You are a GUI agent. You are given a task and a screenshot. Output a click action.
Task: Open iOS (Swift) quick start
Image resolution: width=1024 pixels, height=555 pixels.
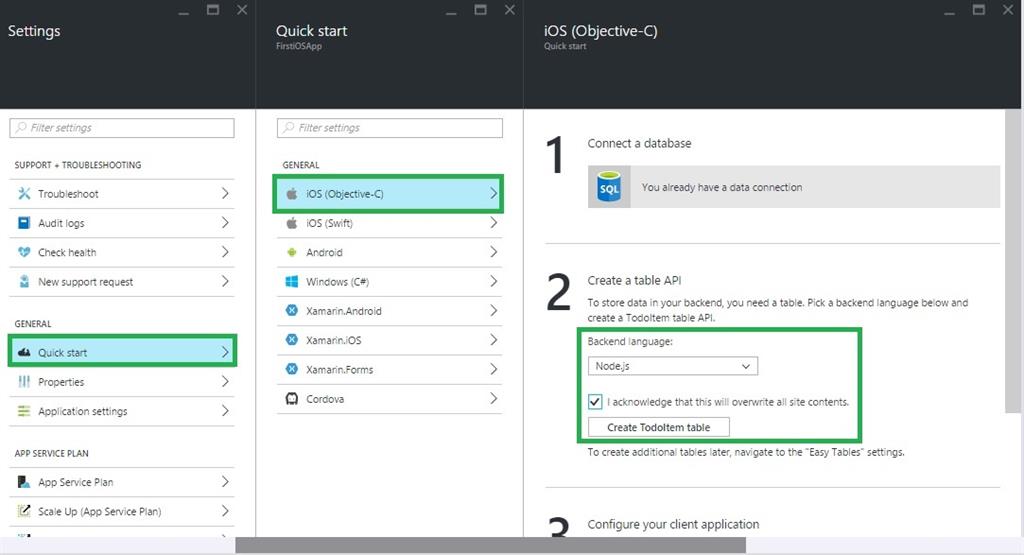pos(330,223)
